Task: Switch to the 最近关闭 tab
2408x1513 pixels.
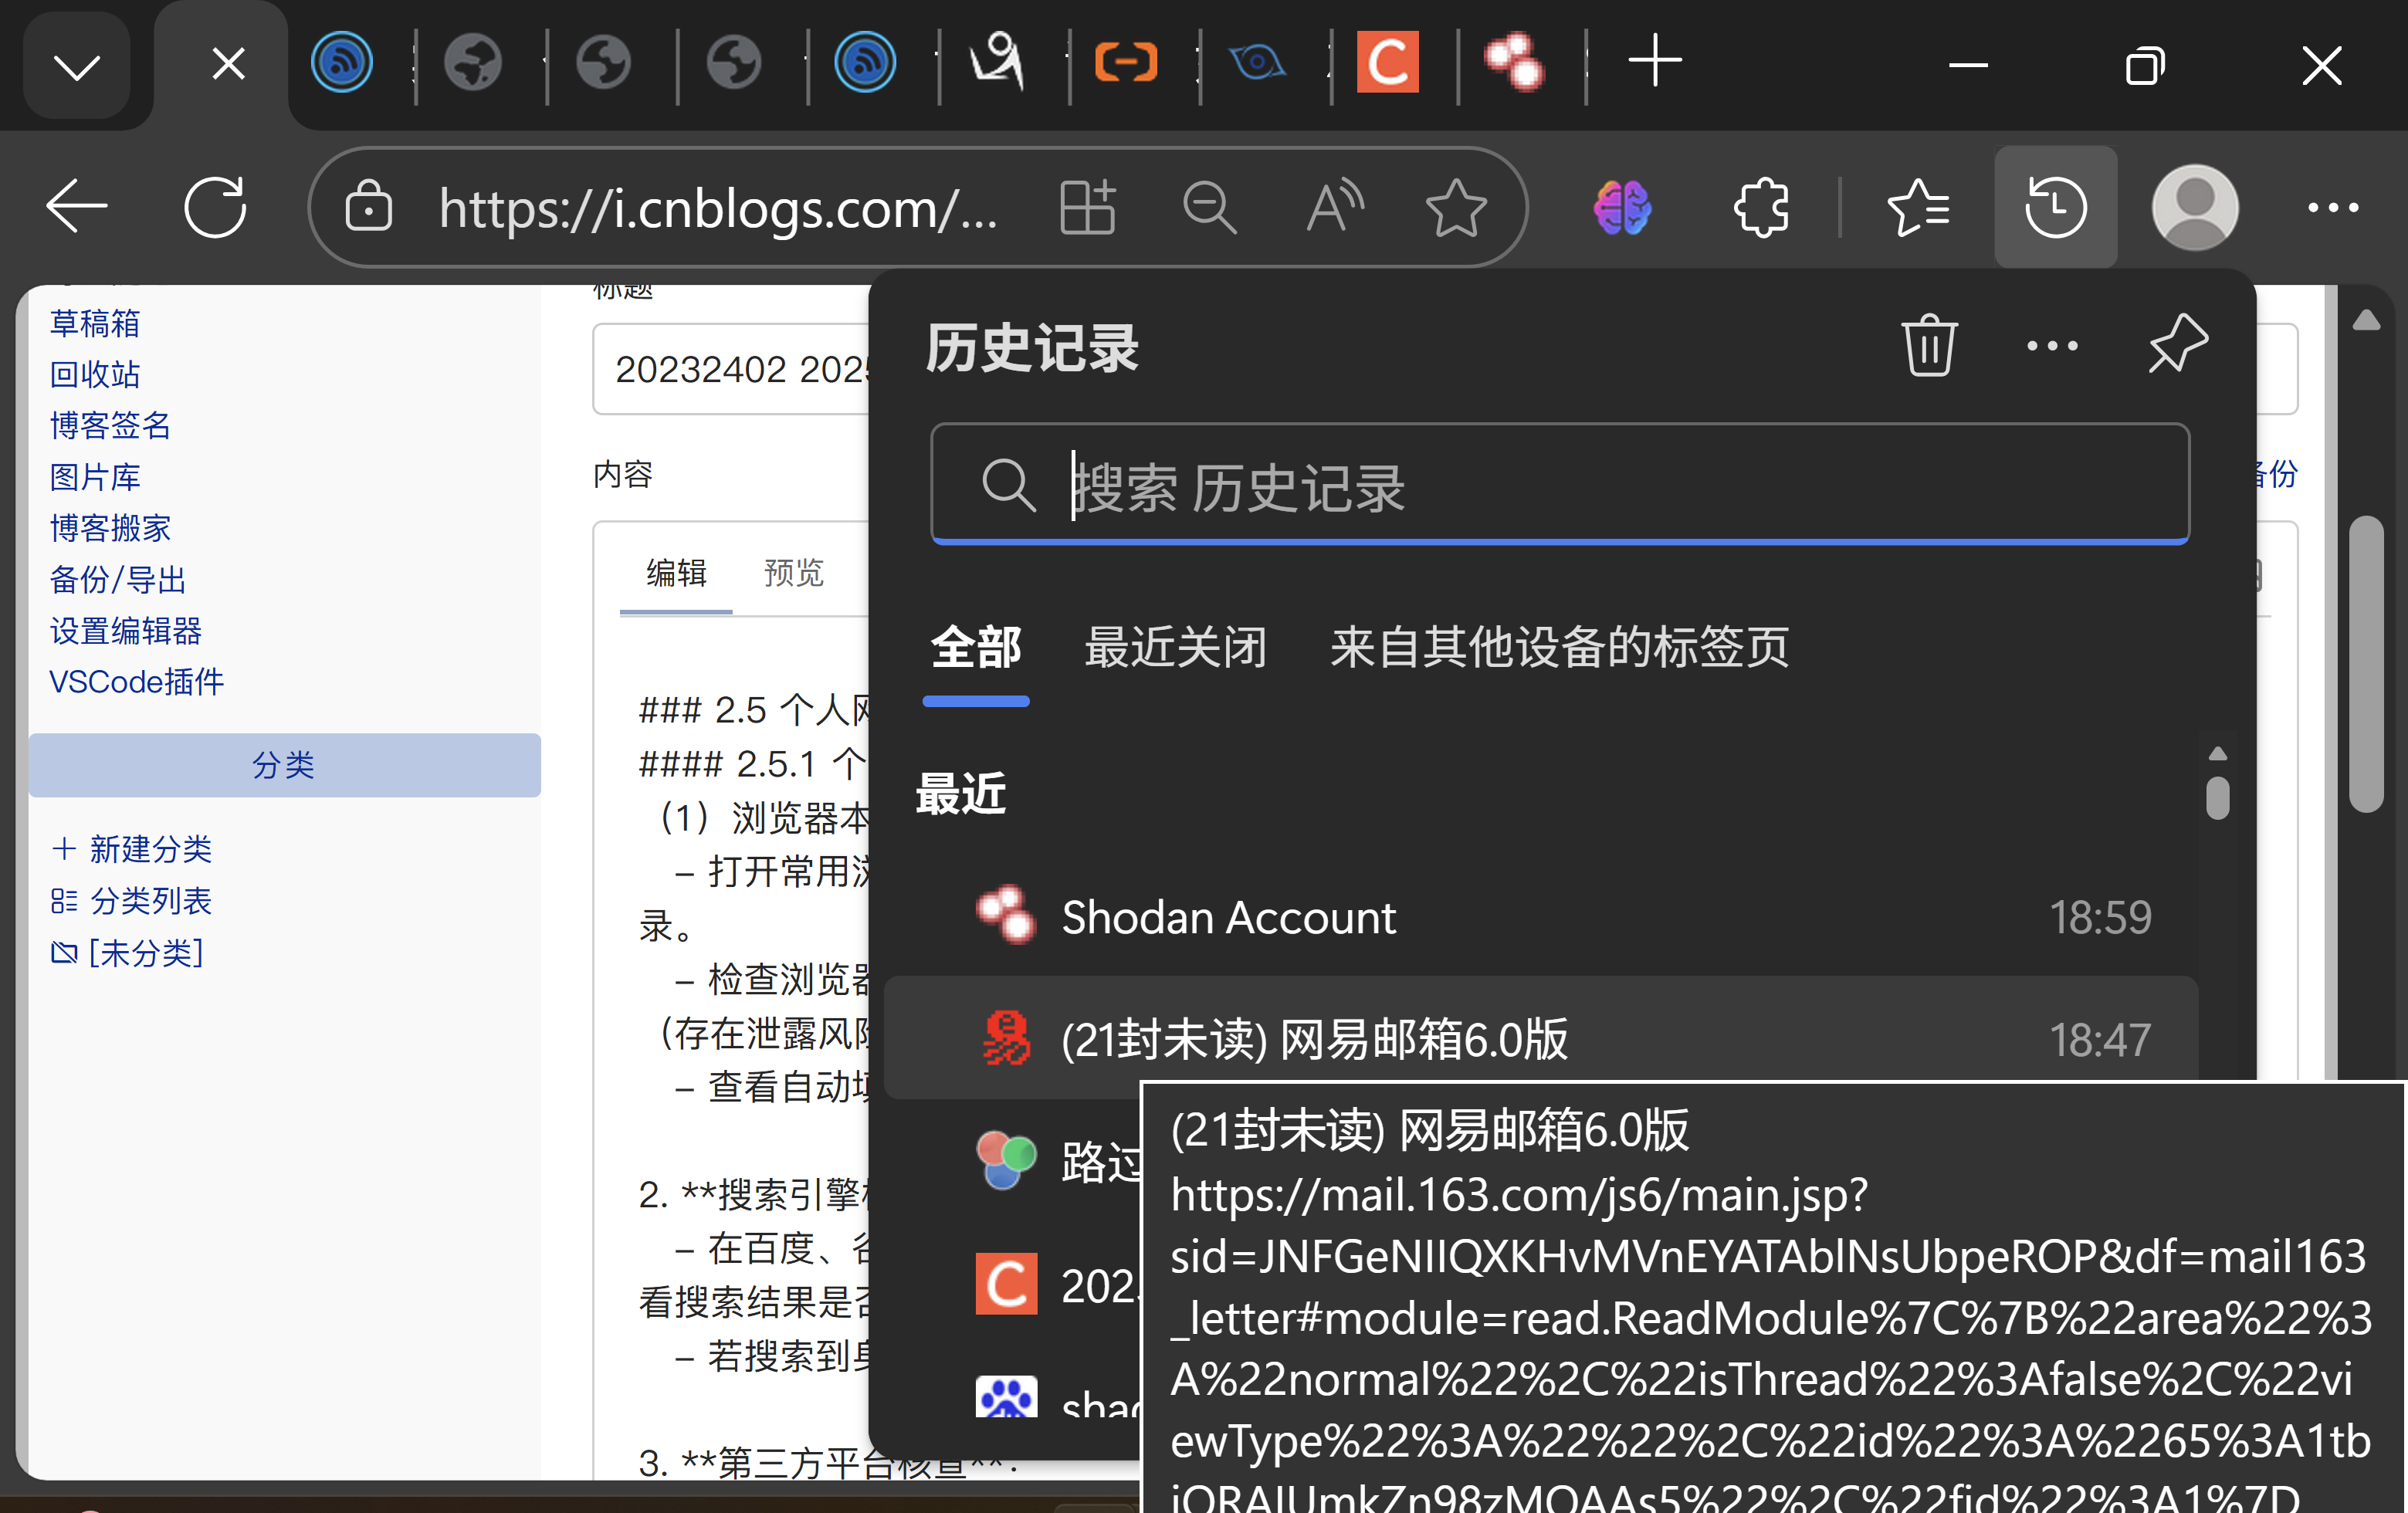Action: click(1176, 647)
